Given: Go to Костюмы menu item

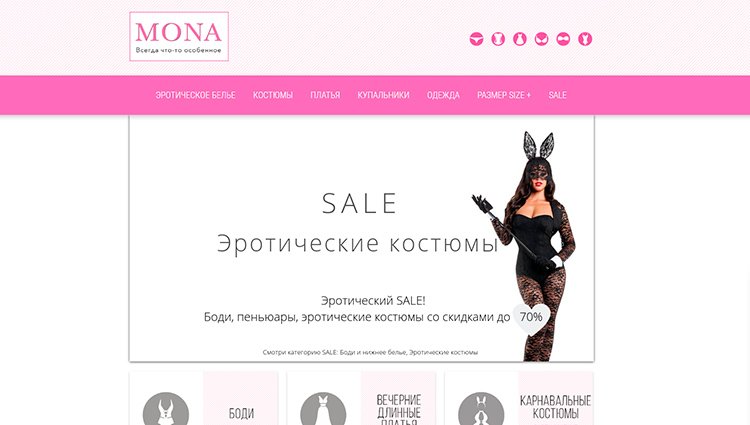Looking at the screenshot, I should pos(273,95).
